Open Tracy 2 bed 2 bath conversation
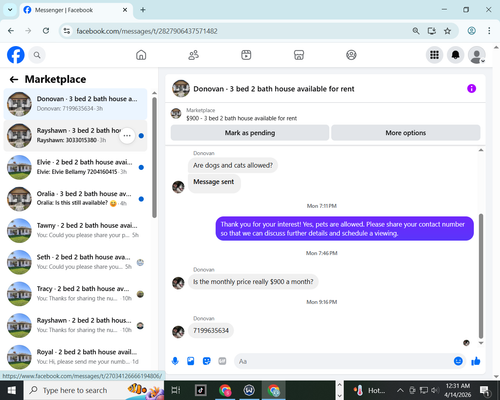This screenshot has height=400, width=500. [x=75, y=294]
